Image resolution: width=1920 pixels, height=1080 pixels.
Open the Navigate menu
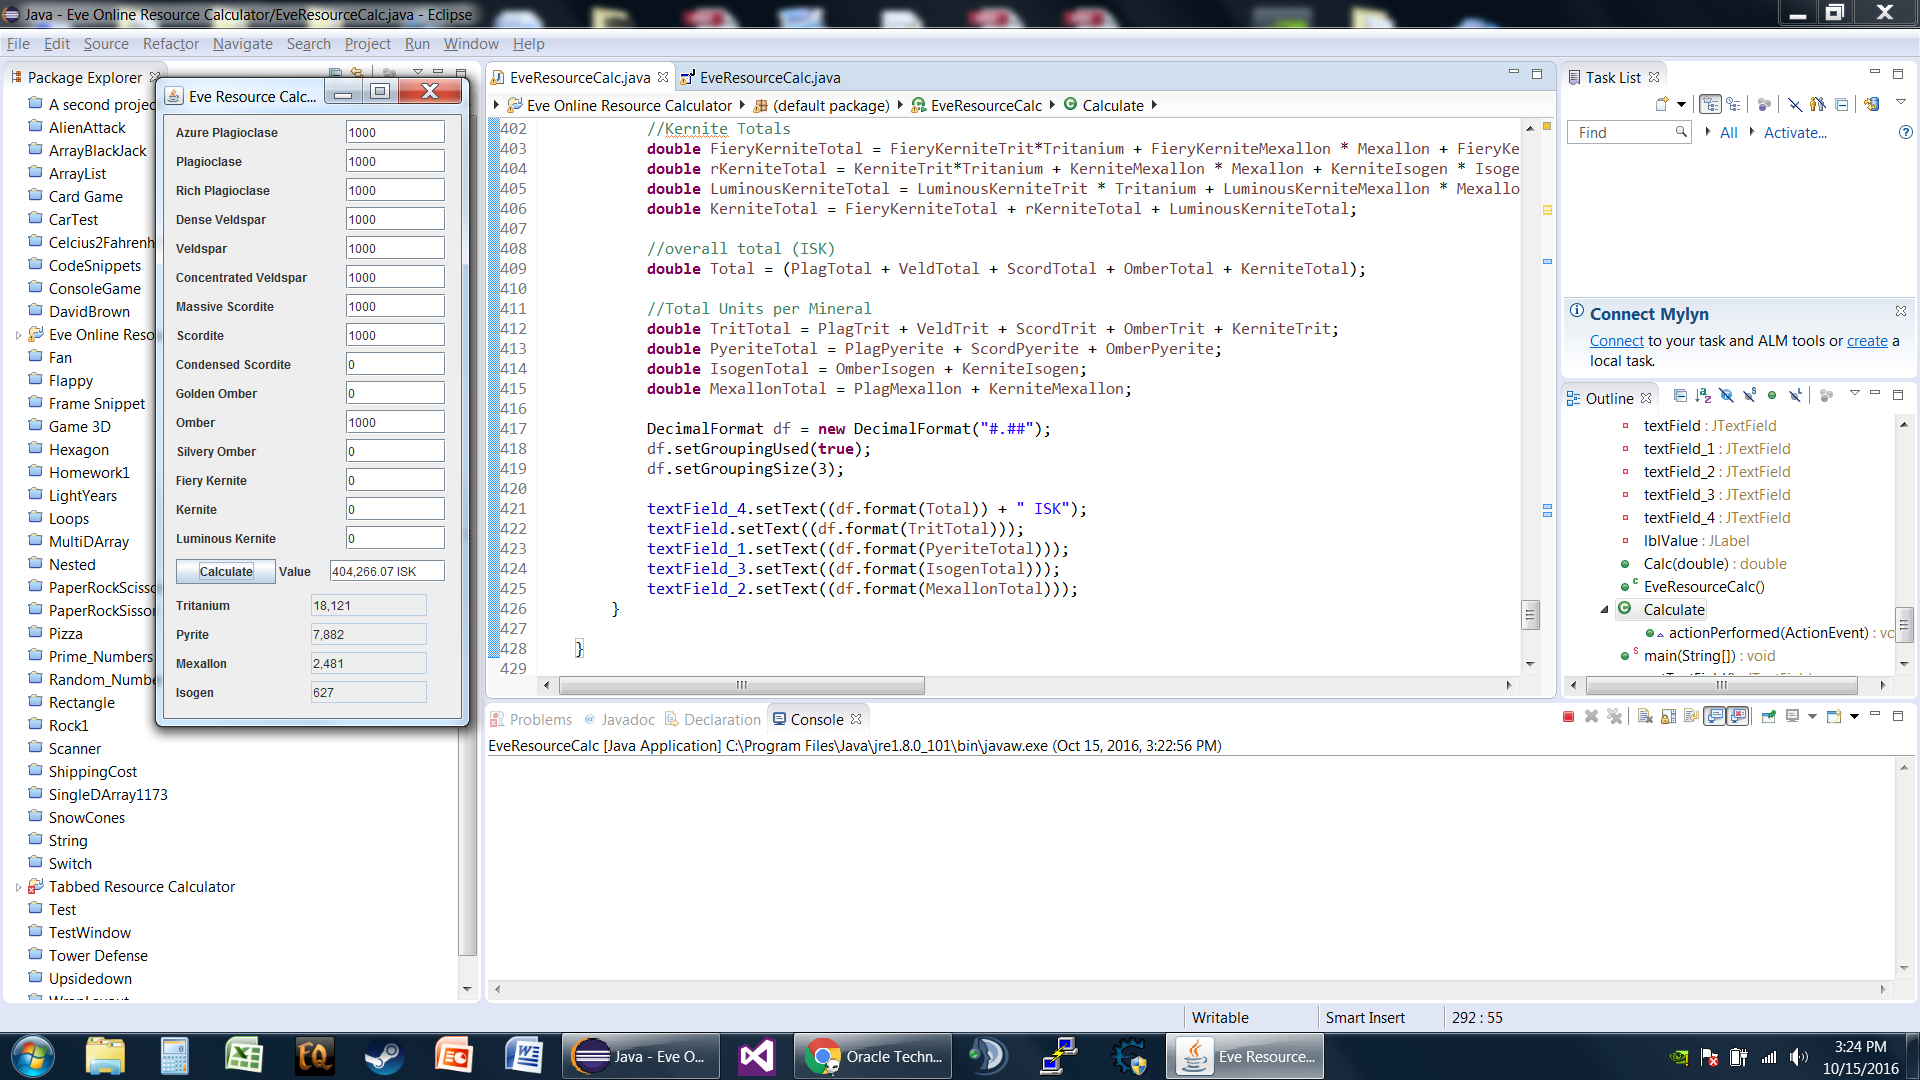[x=242, y=44]
